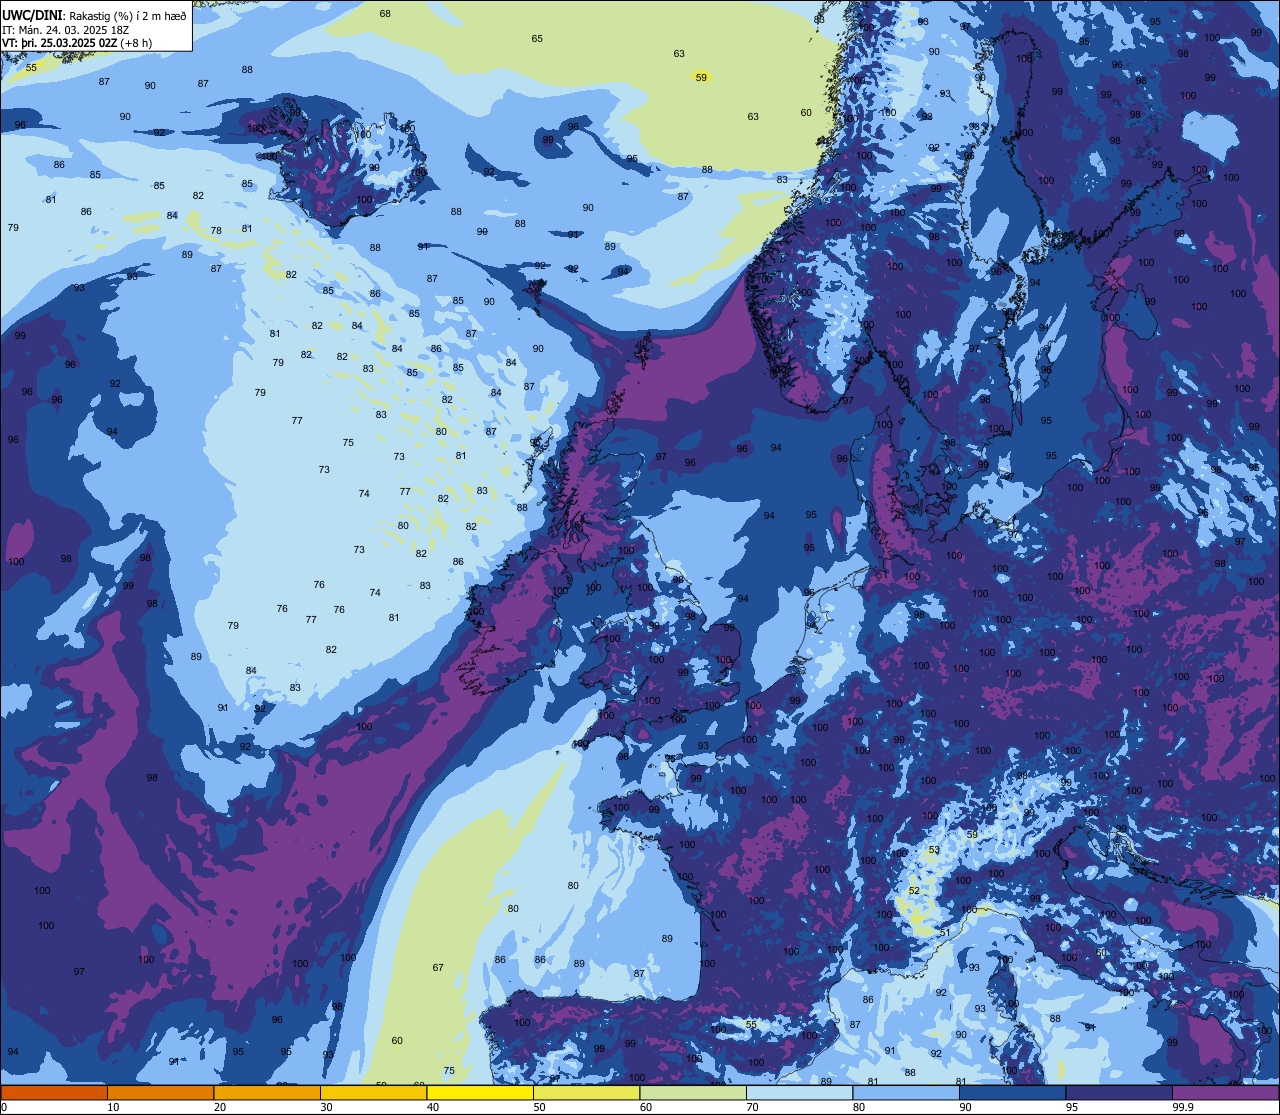Click the "20" legend tick label

click(x=220, y=1107)
